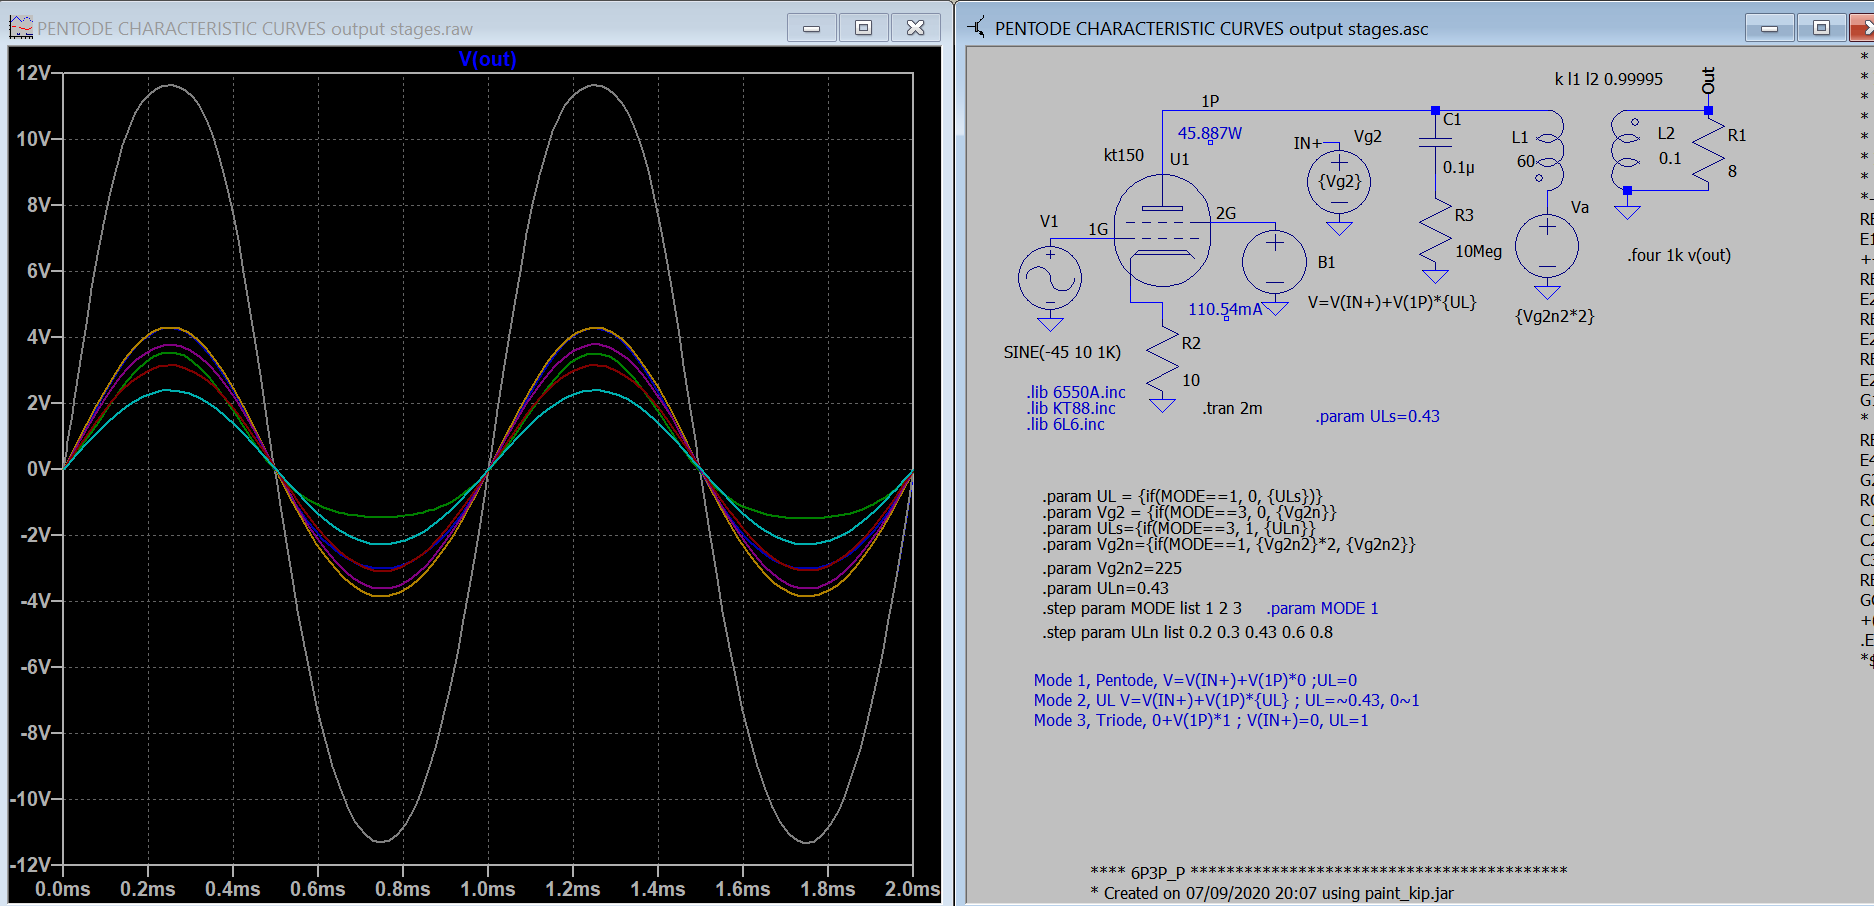Maximize the schematic .asc window

tap(1822, 28)
